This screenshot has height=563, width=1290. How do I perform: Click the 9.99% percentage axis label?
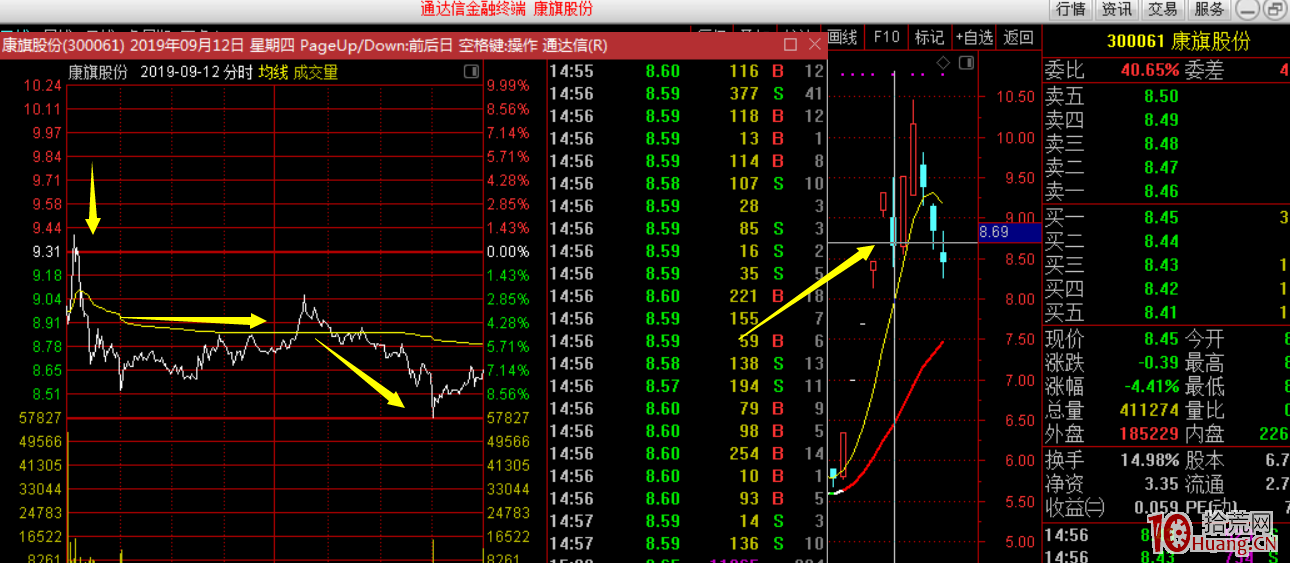(x=508, y=85)
